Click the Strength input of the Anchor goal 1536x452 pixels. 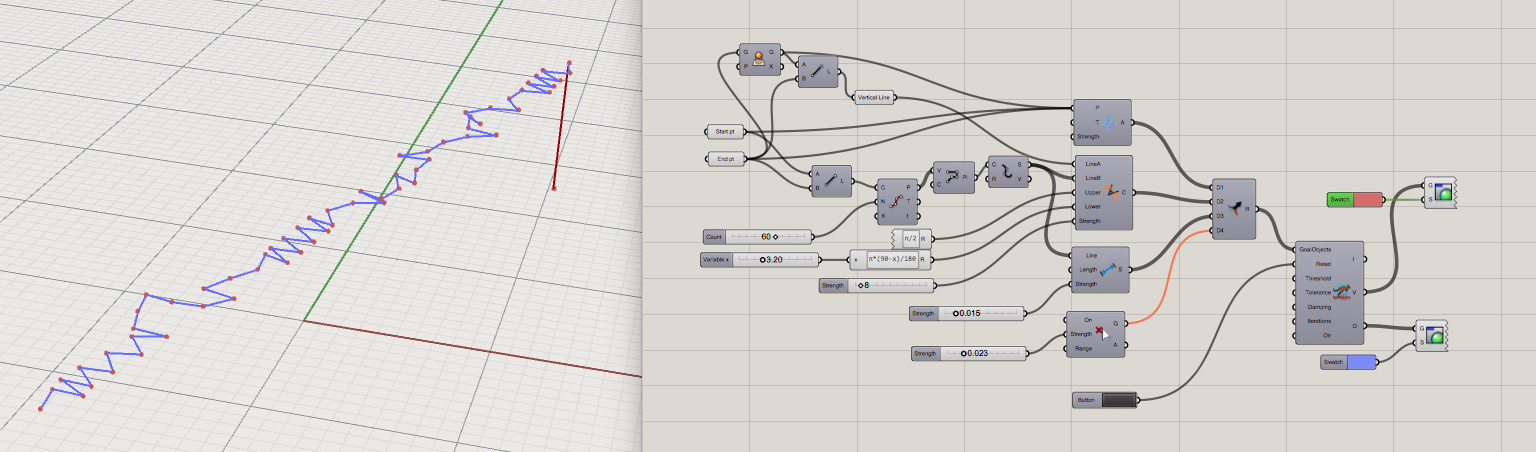tap(1087, 136)
